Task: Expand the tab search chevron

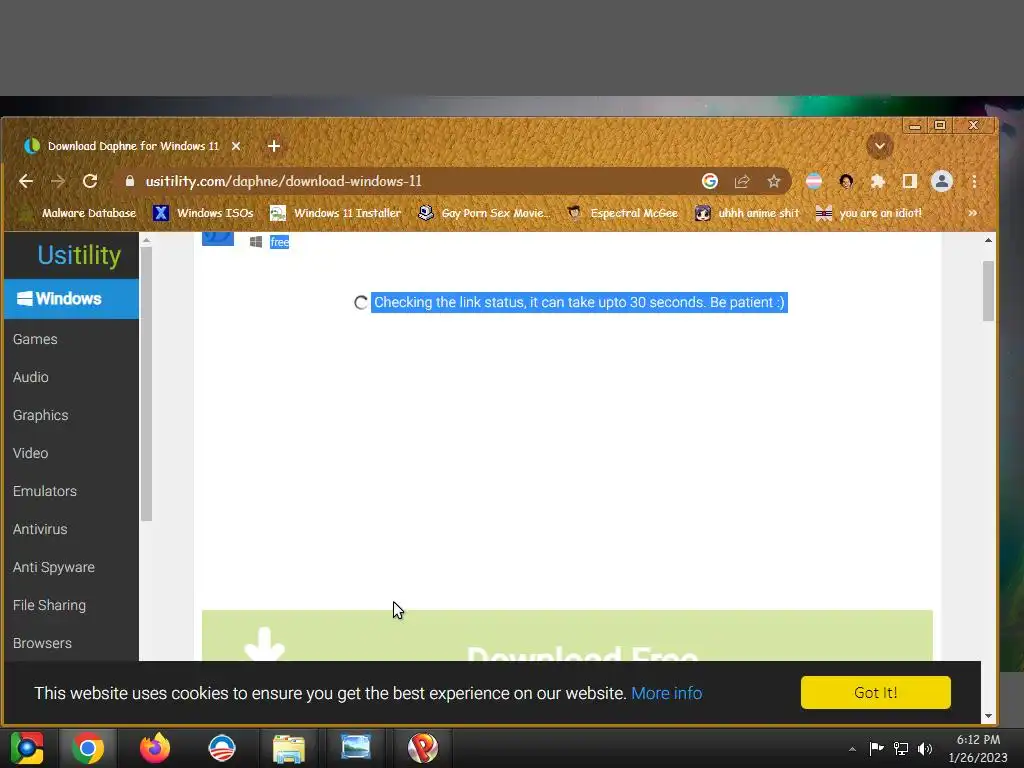Action: pyautogui.click(x=880, y=146)
